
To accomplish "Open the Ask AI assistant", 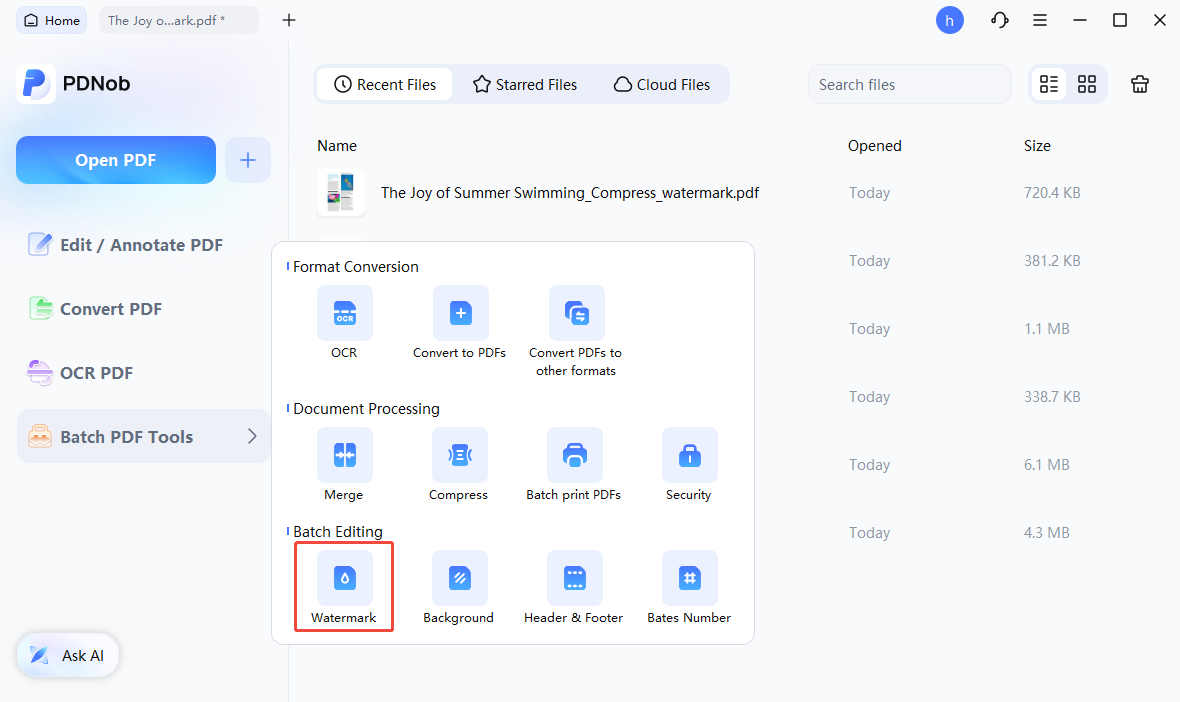I will tap(68, 656).
